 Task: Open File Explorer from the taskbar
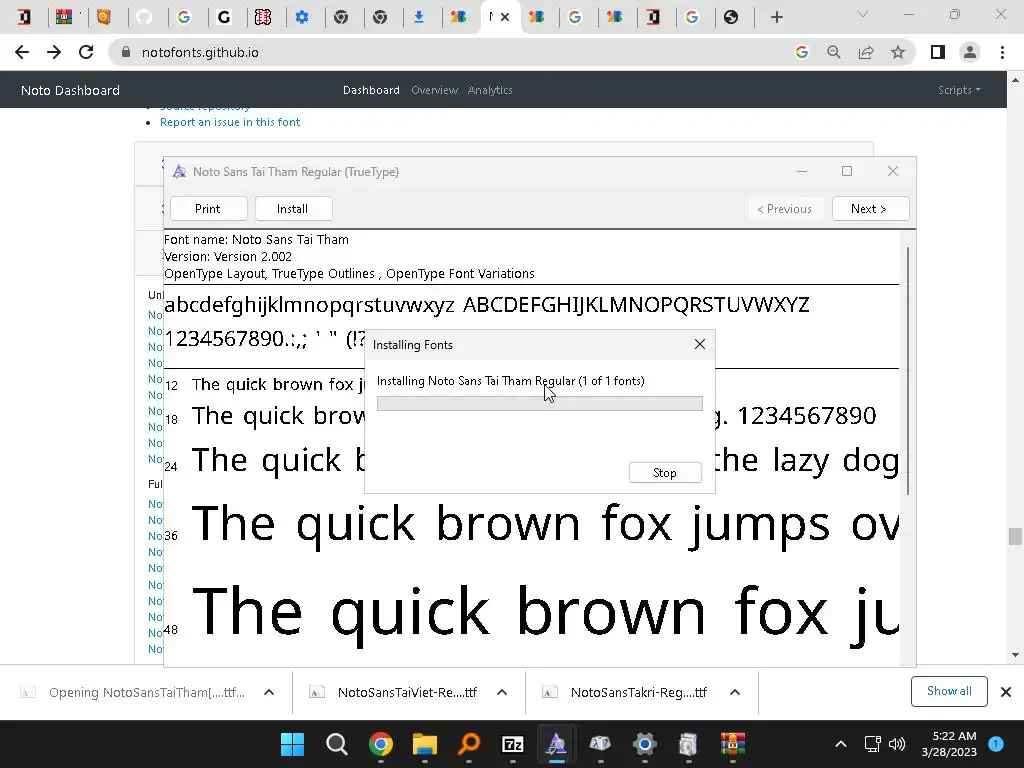[x=424, y=744]
